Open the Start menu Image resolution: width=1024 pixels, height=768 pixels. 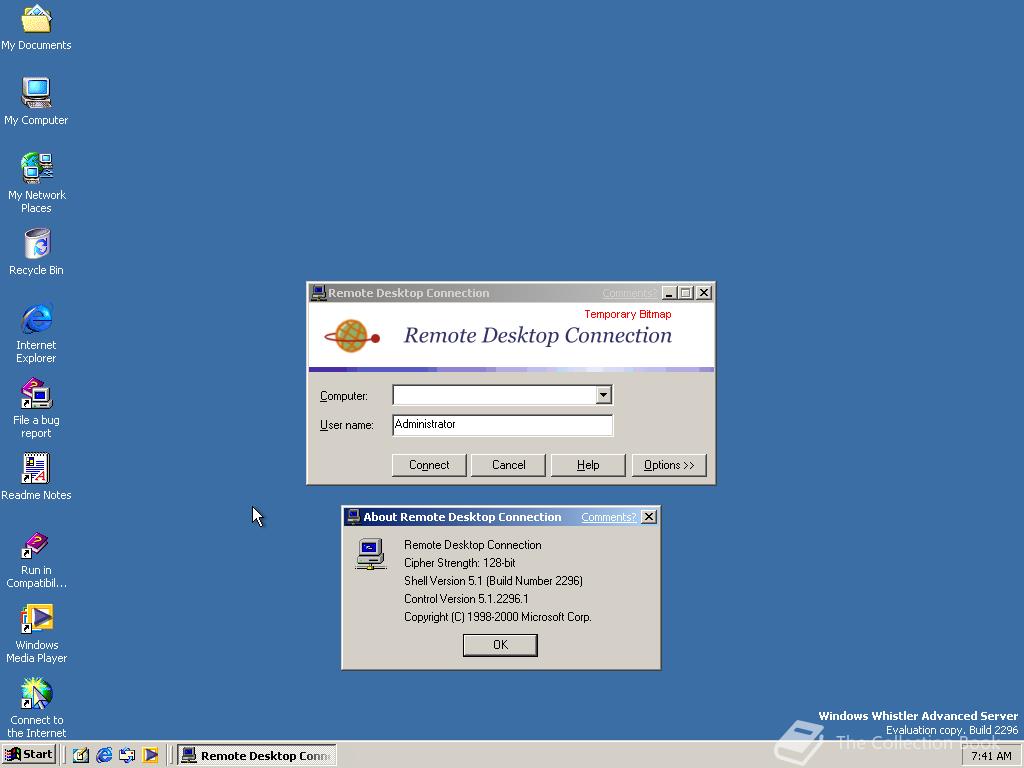click(29, 755)
